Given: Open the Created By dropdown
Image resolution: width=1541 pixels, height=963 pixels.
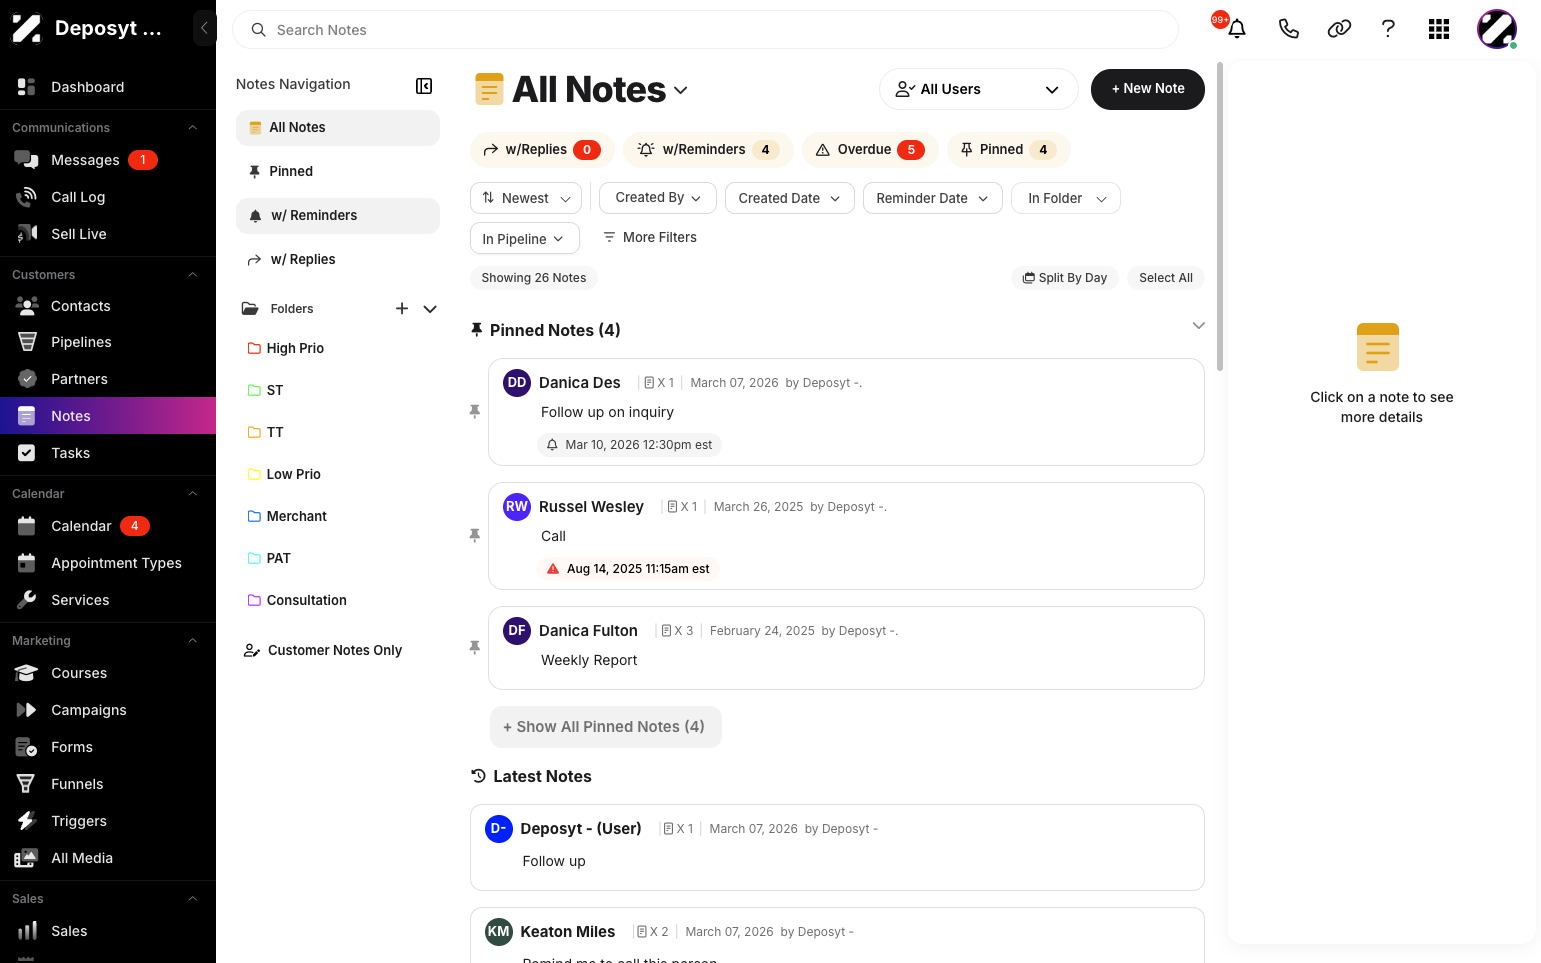Looking at the screenshot, I should pyautogui.click(x=658, y=198).
